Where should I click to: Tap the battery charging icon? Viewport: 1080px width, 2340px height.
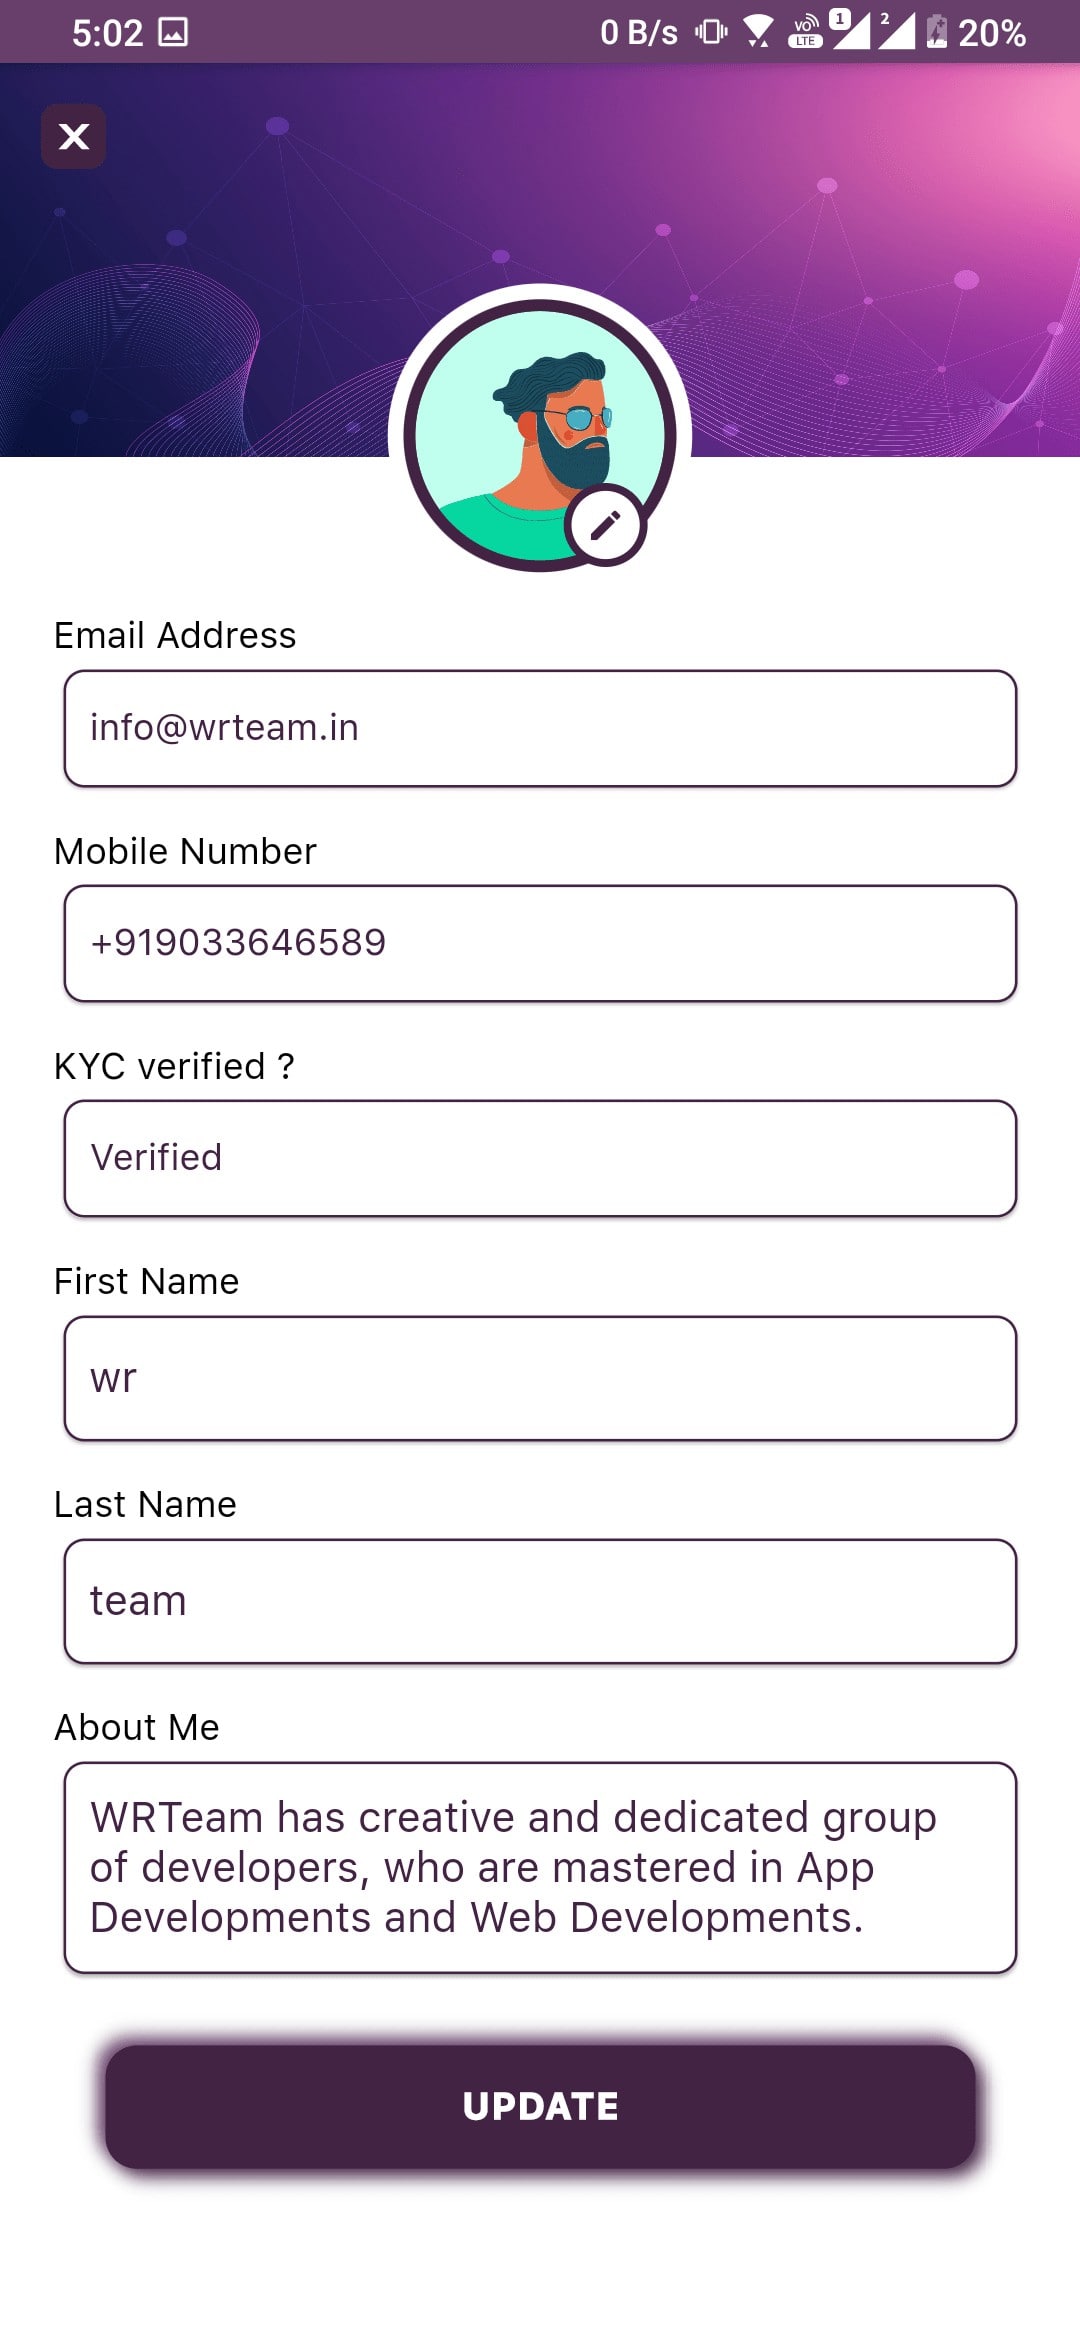[x=937, y=32]
